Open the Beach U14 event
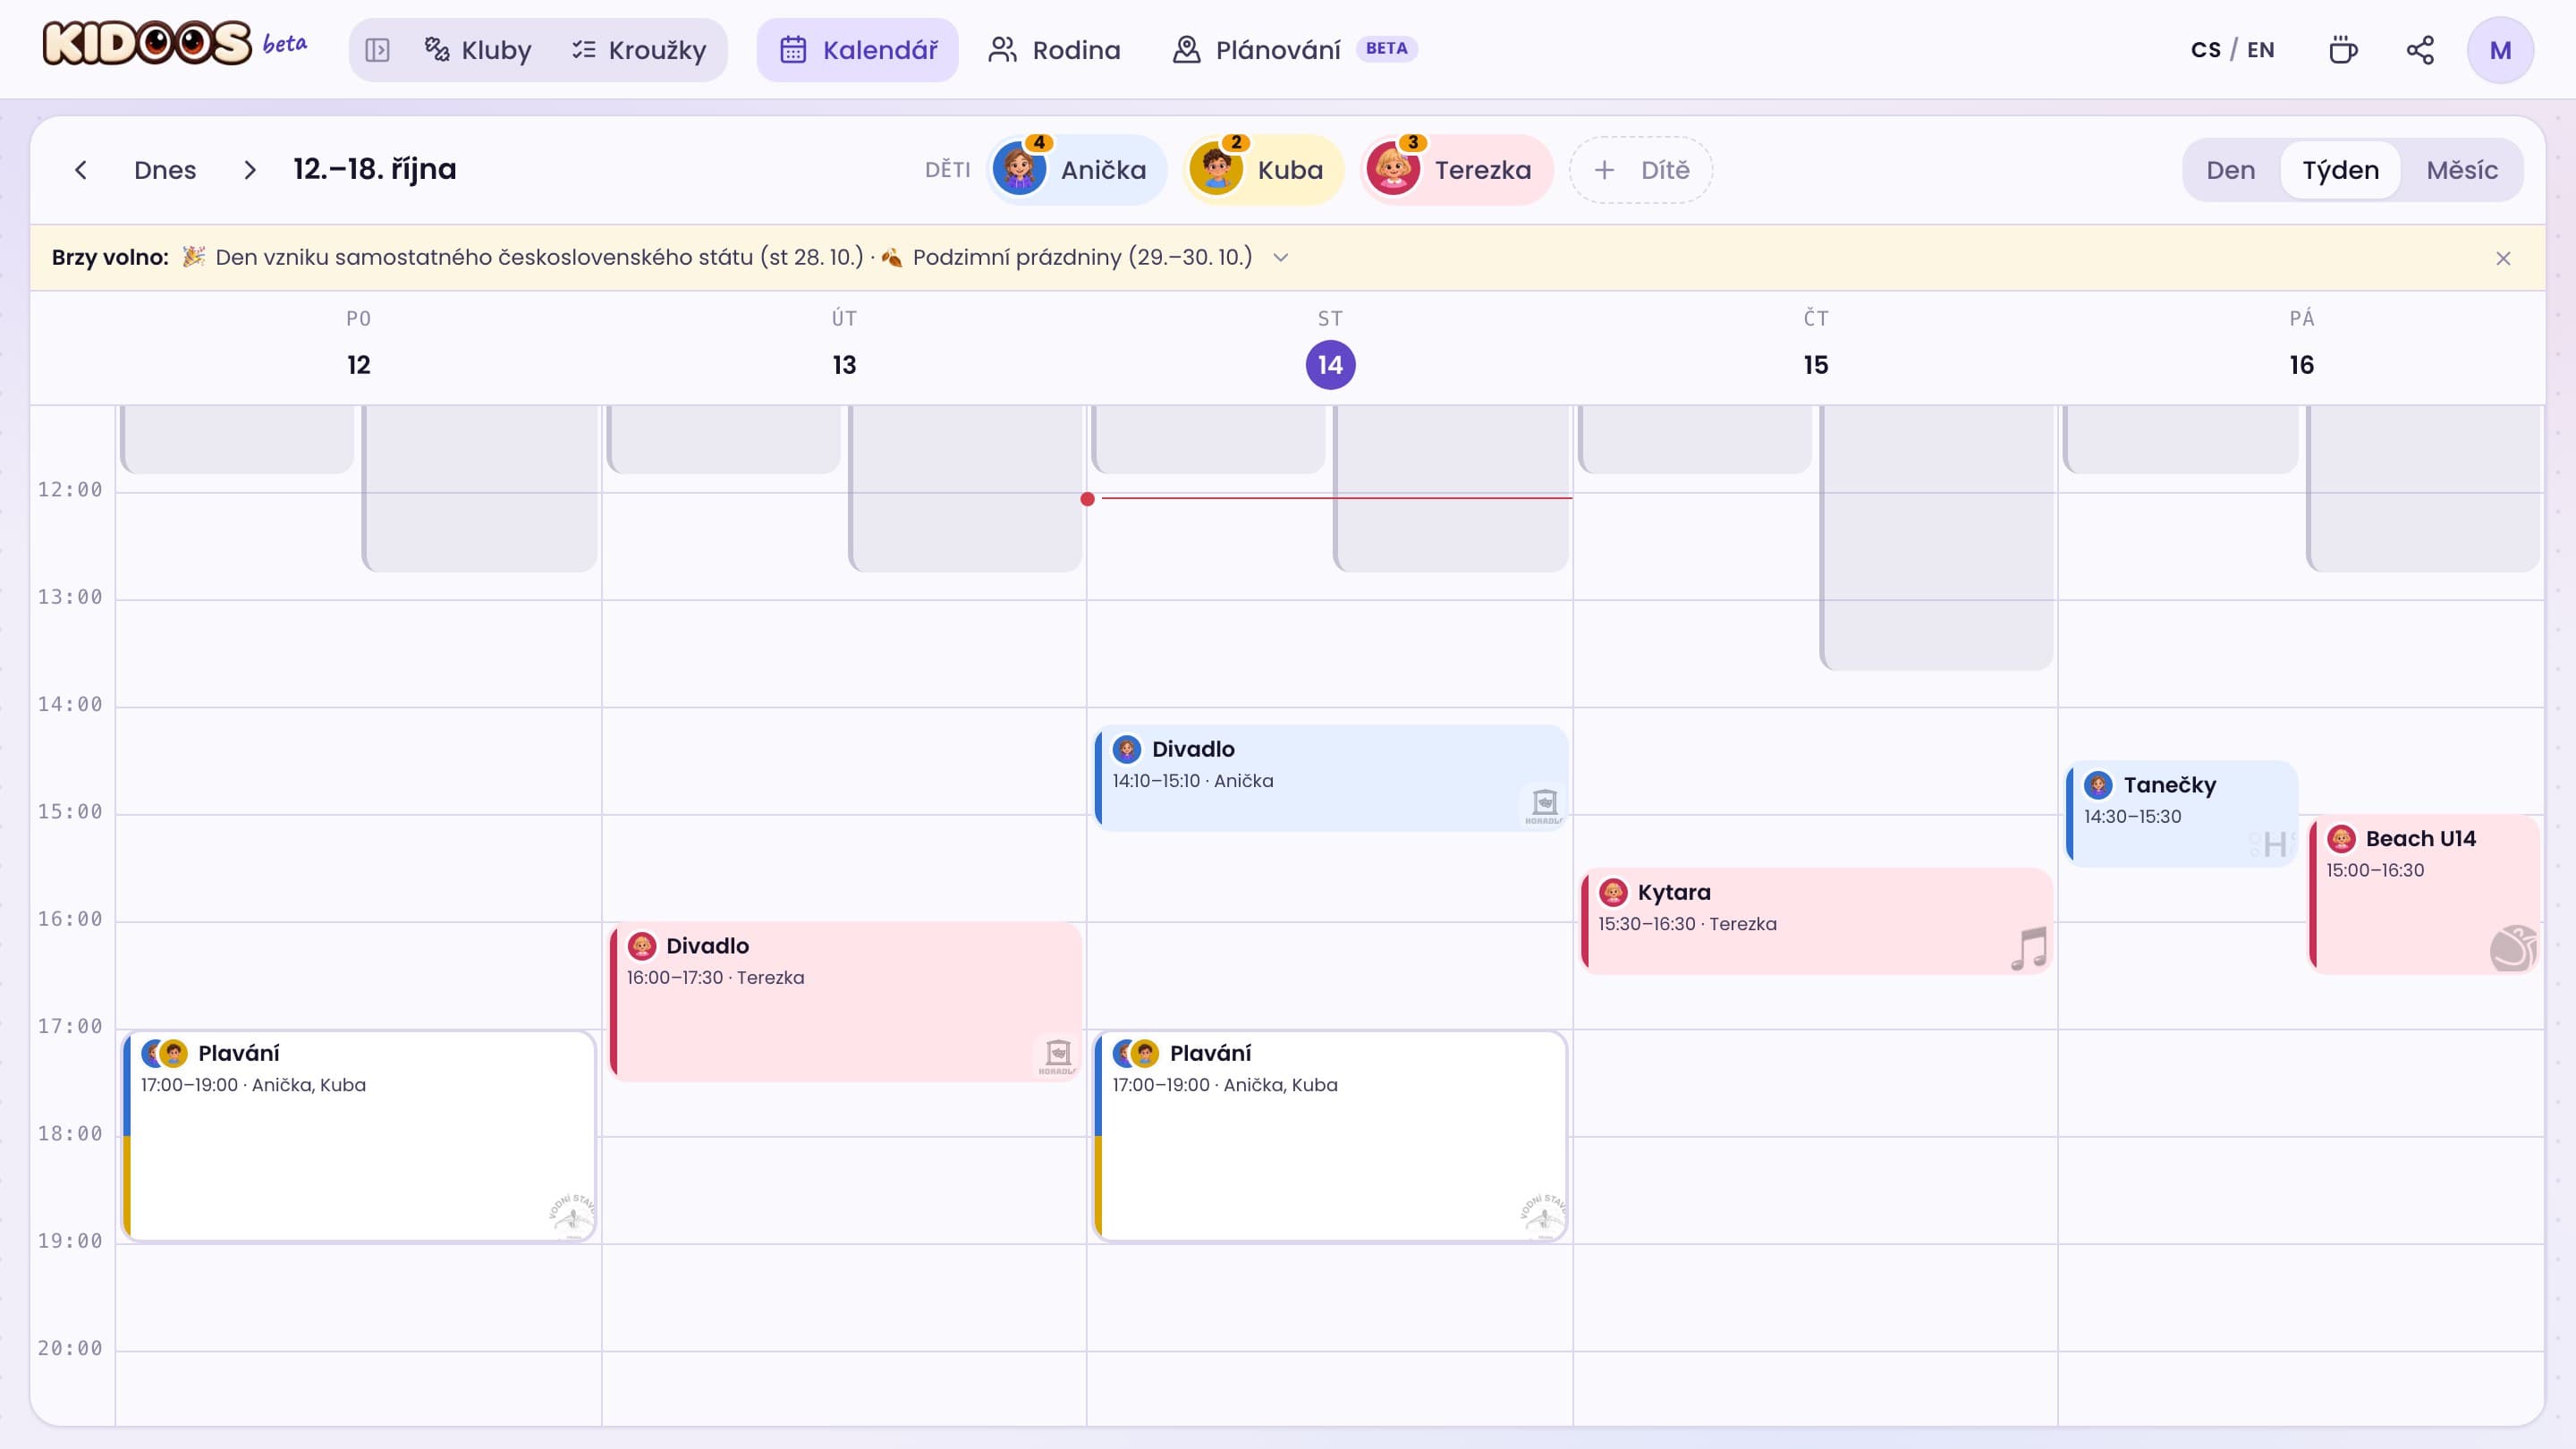 tap(2424, 895)
